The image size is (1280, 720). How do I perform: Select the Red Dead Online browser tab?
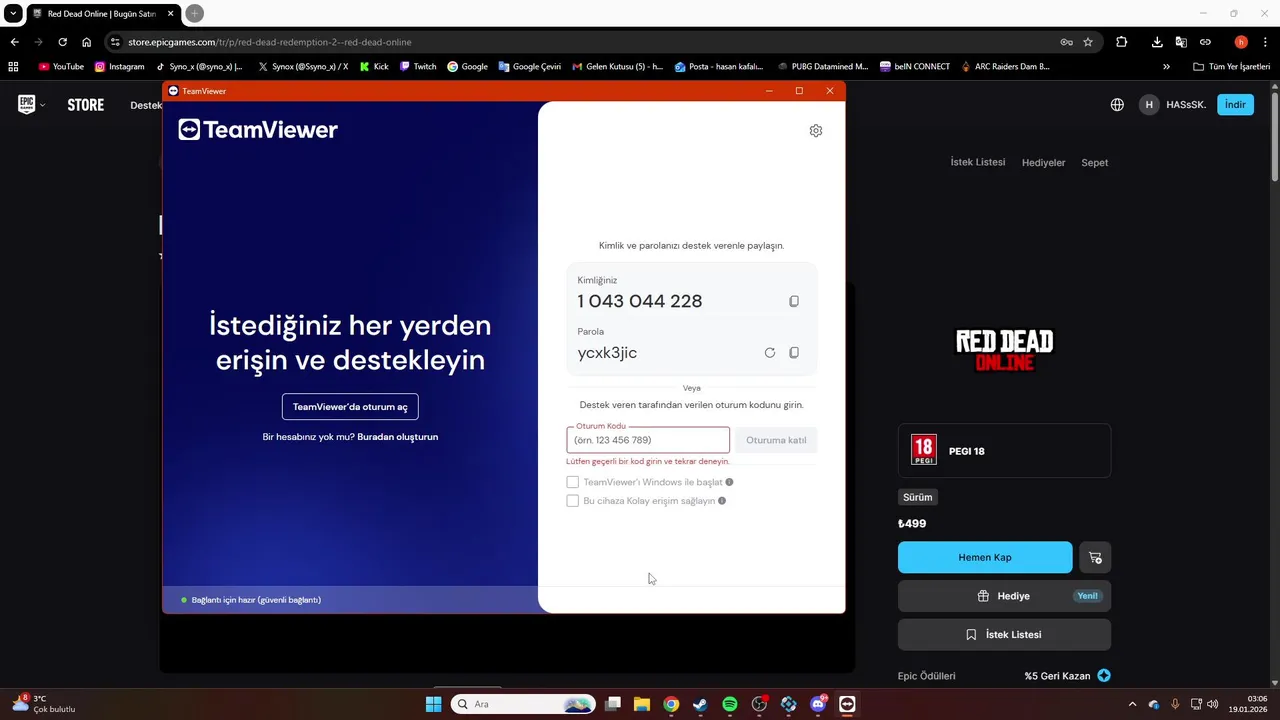(103, 14)
